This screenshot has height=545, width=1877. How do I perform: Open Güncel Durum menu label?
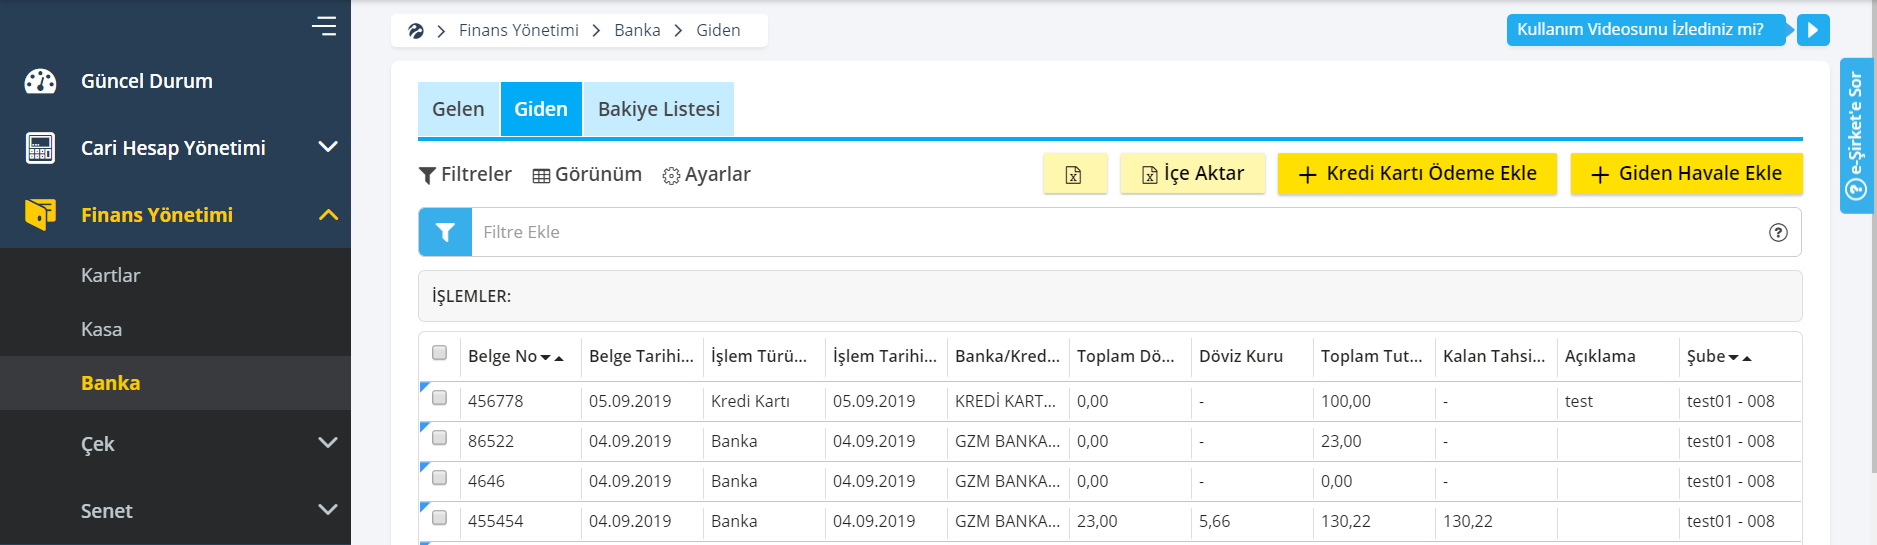(x=147, y=81)
